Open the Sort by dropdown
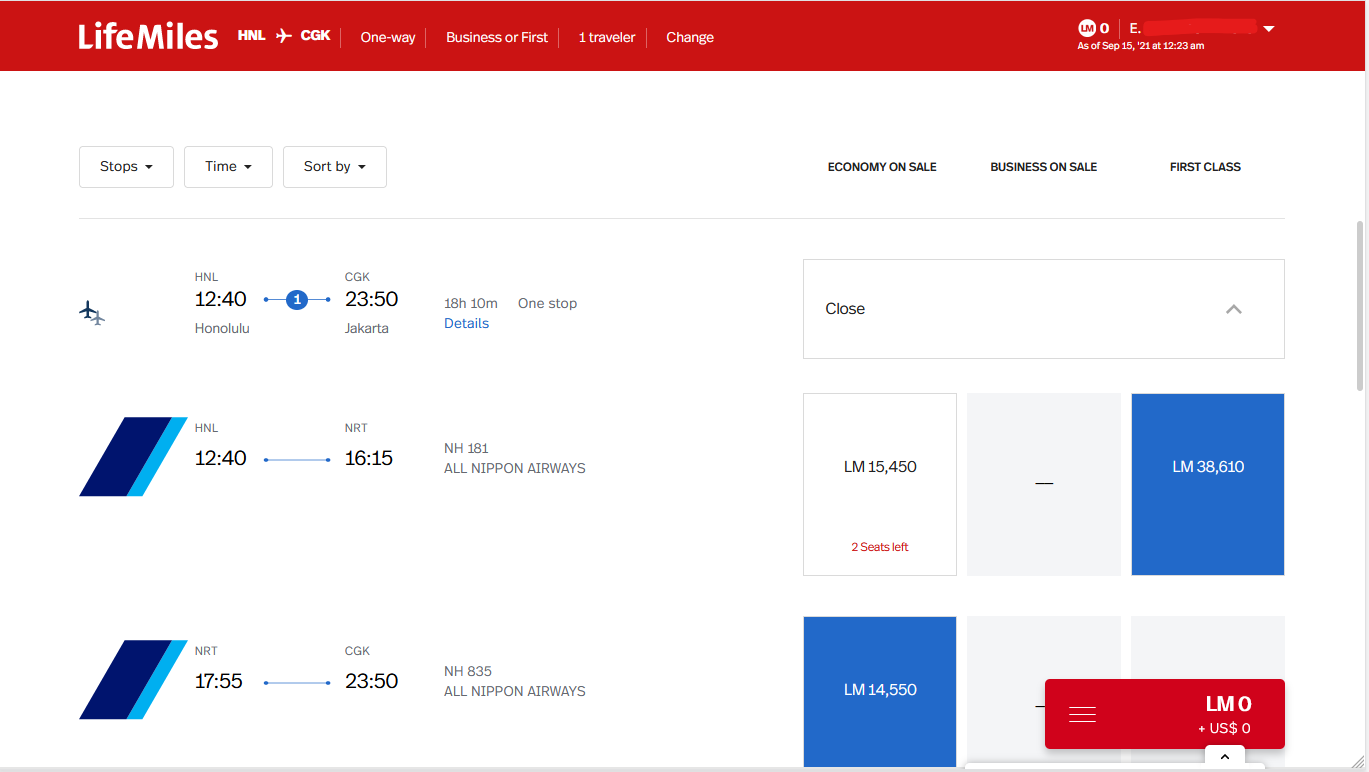This screenshot has height=772, width=1369. coord(335,167)
